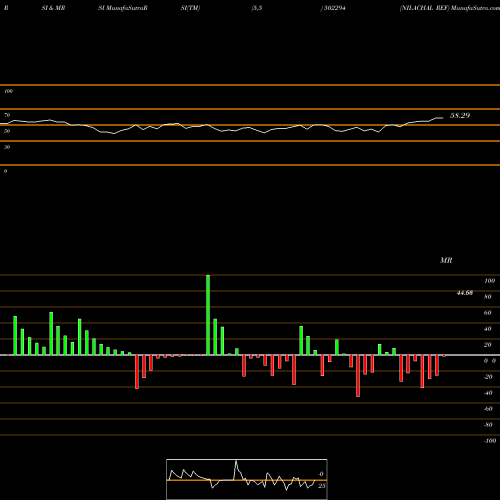Image resolution: width=500 pixels, height=500 pixels.
Task: Click the -20 label on the MR scale
Action: coord(488,377)
